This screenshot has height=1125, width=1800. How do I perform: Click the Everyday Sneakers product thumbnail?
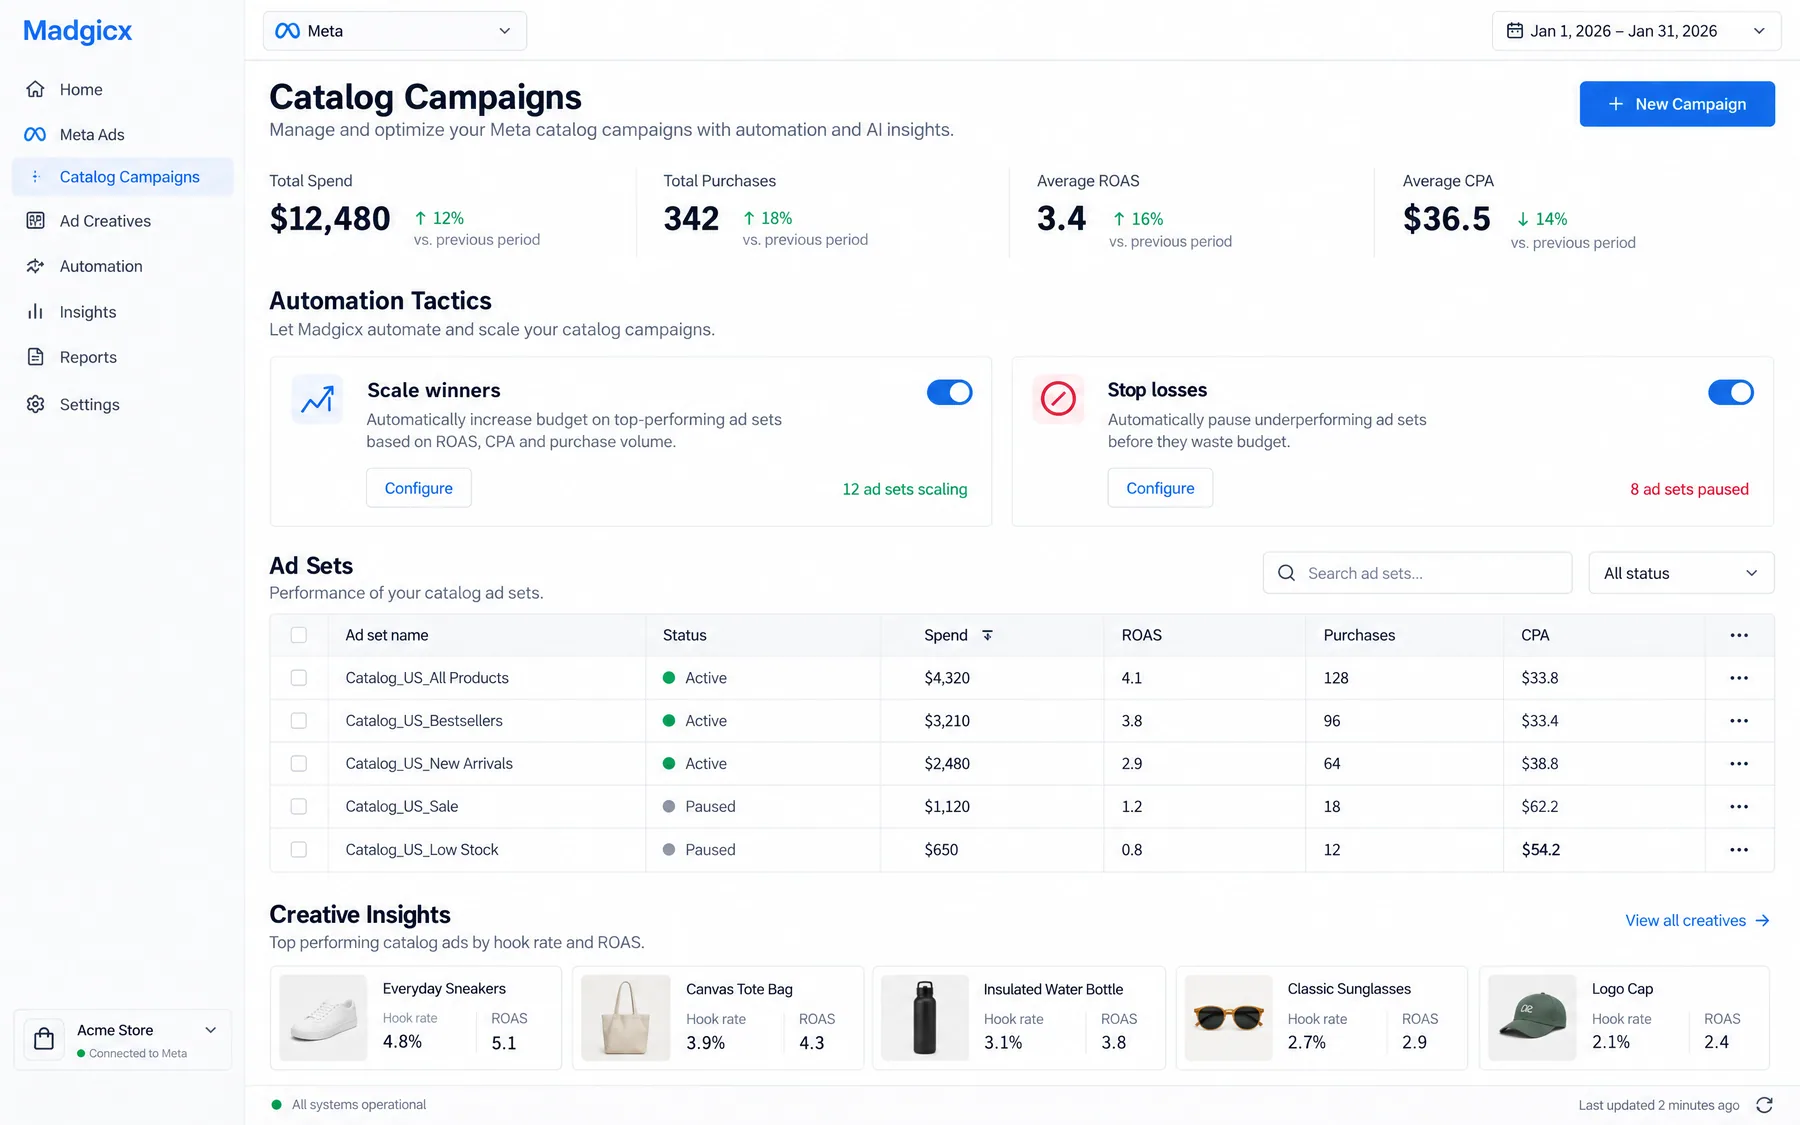(x=323, y=1018)
